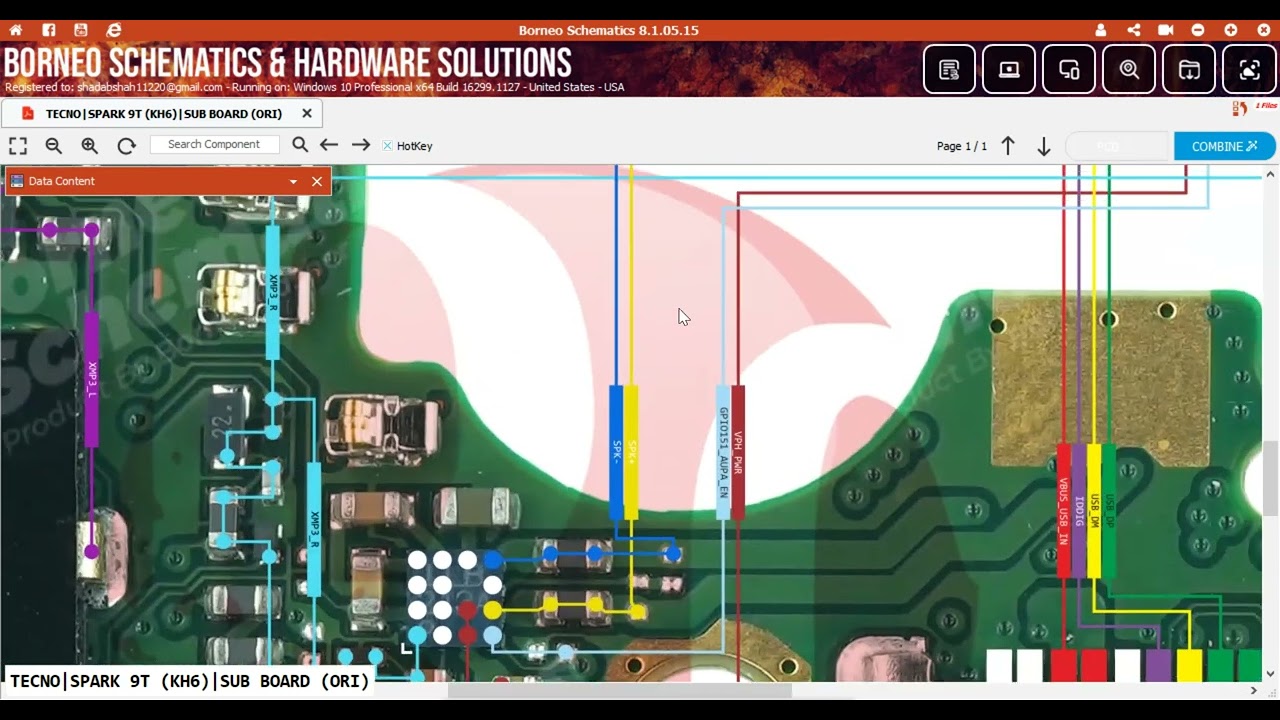Click the Data Content panel title
The image size is (1280, 720).
click(x=62, y=181)
